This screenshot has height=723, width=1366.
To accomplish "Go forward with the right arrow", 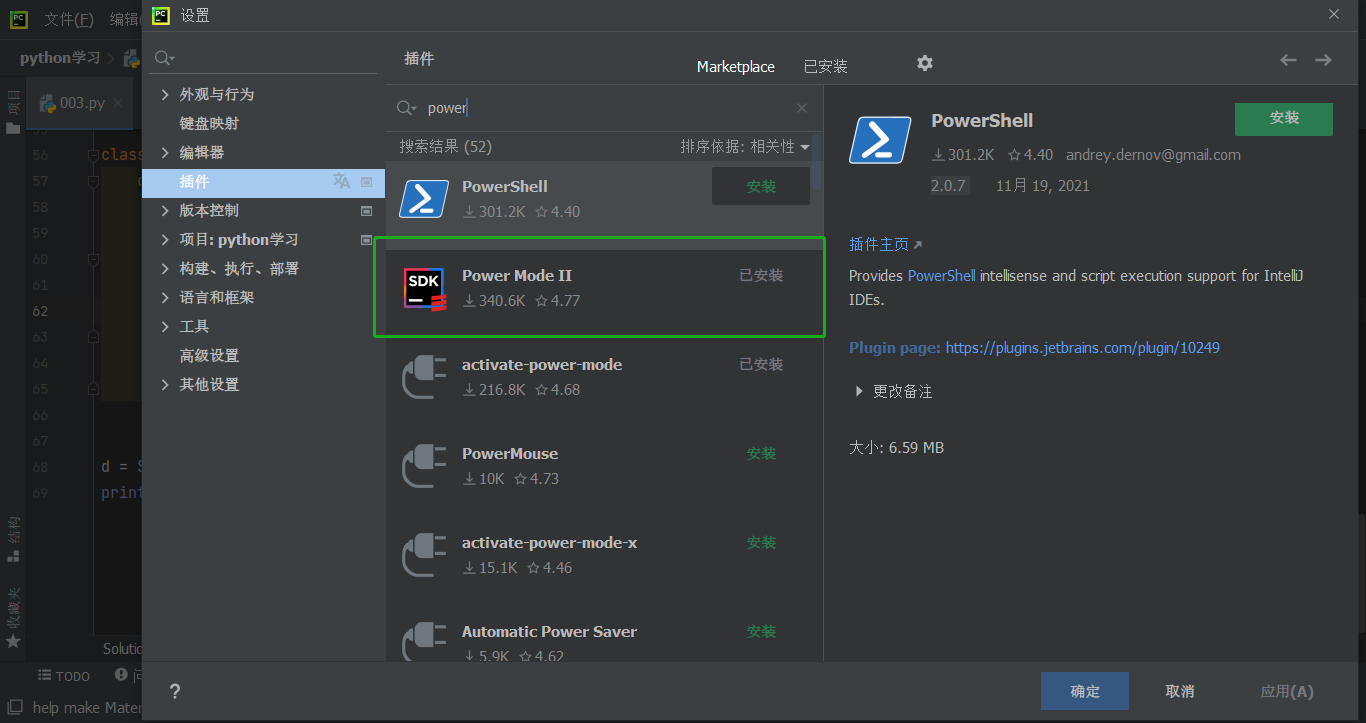I will (x=1323, y=61).
